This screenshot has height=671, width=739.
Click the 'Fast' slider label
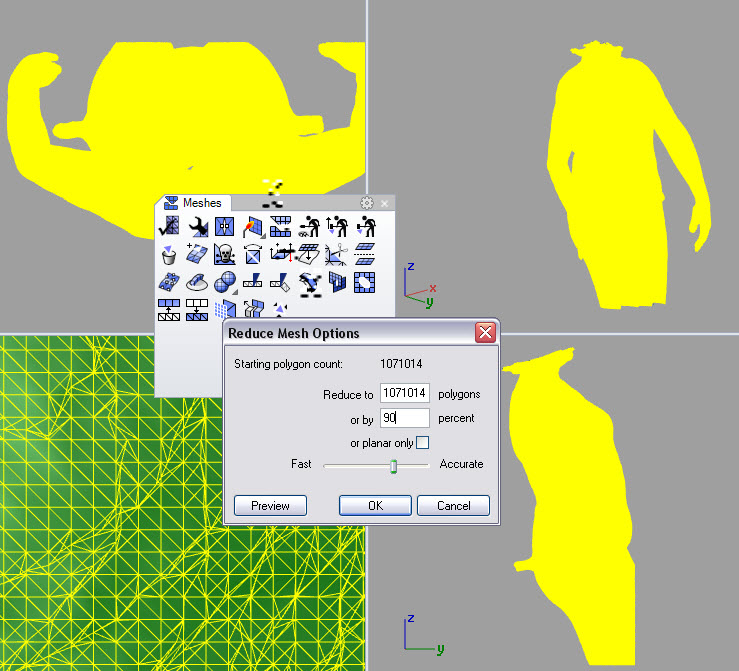(301, 464)
